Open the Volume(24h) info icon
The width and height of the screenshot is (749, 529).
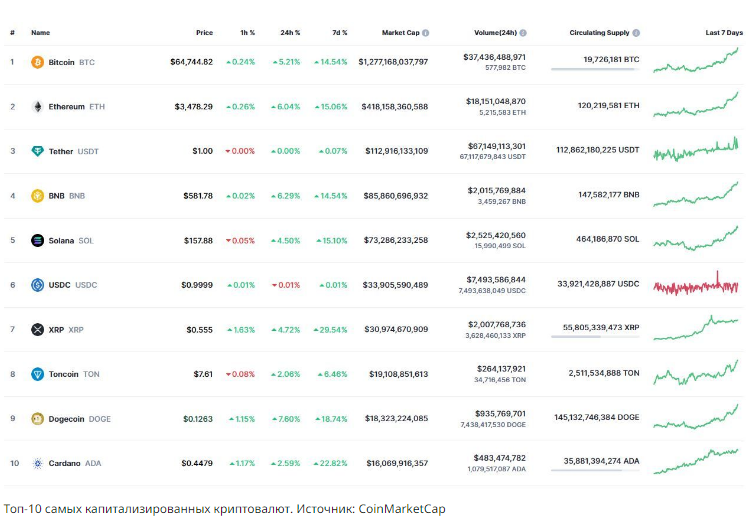[x=523, y=33]
